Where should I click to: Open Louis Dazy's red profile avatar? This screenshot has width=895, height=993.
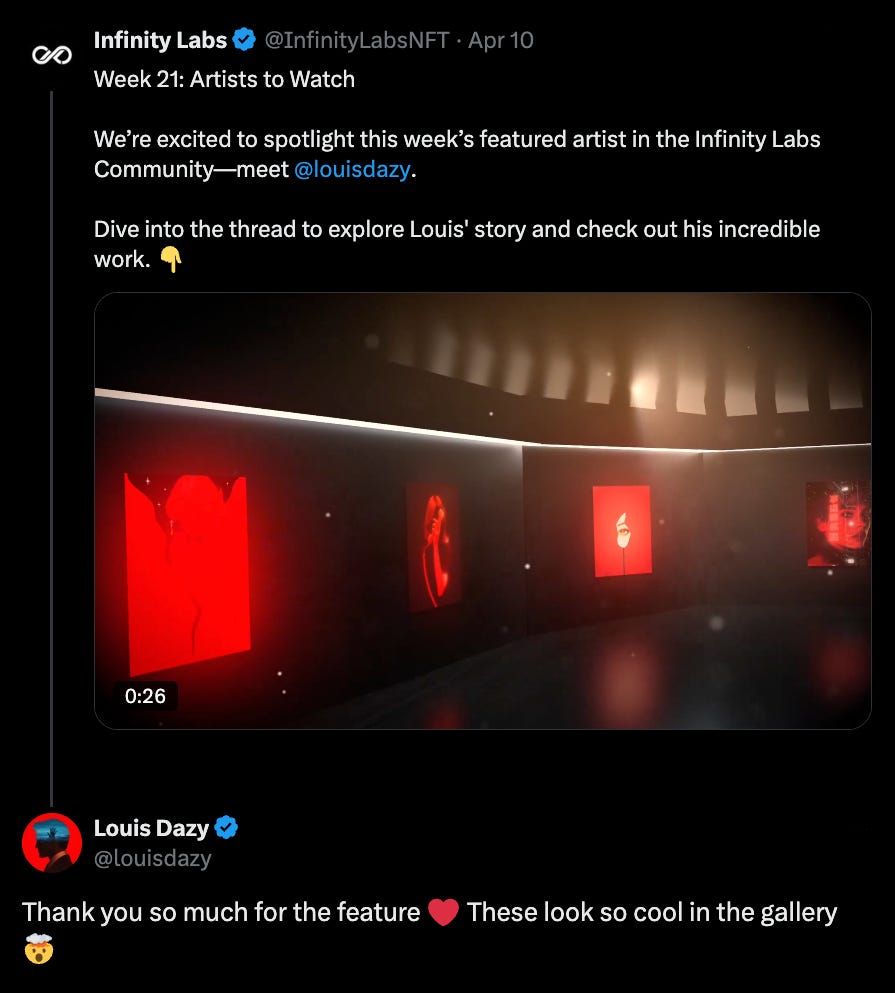[x=52, y=842]
